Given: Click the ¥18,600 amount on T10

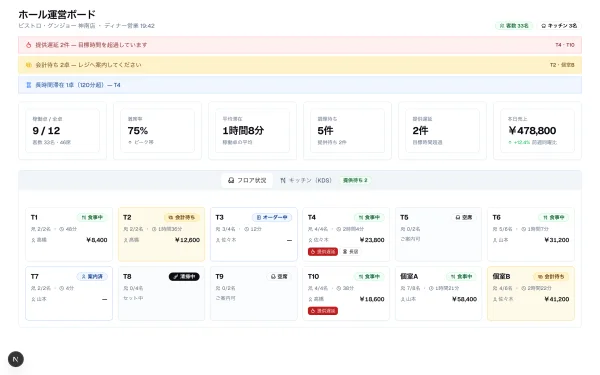Looking at the screenshot, I should [x=372, y=299].
